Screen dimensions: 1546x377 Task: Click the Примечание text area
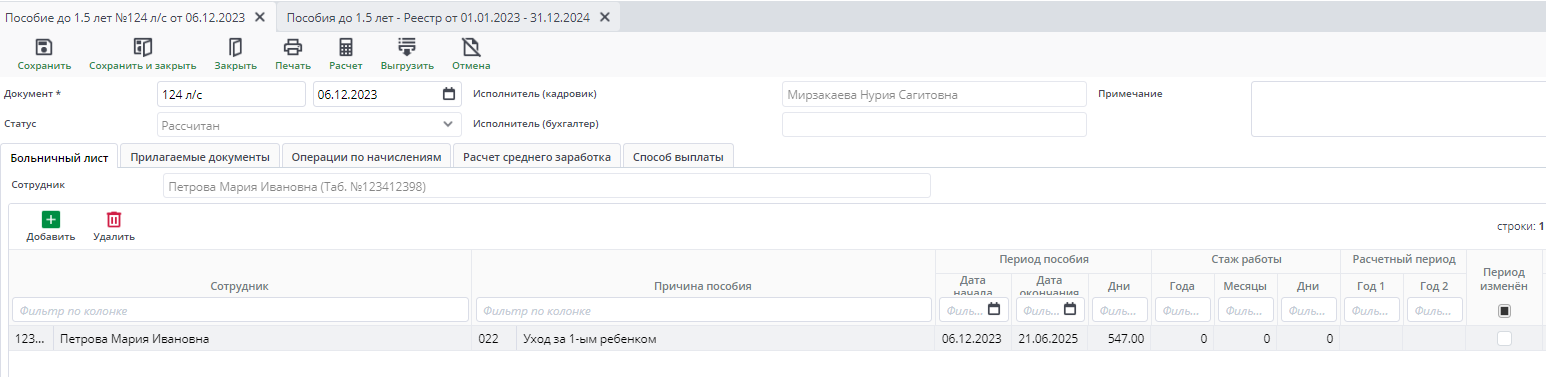pos(1398,109)
